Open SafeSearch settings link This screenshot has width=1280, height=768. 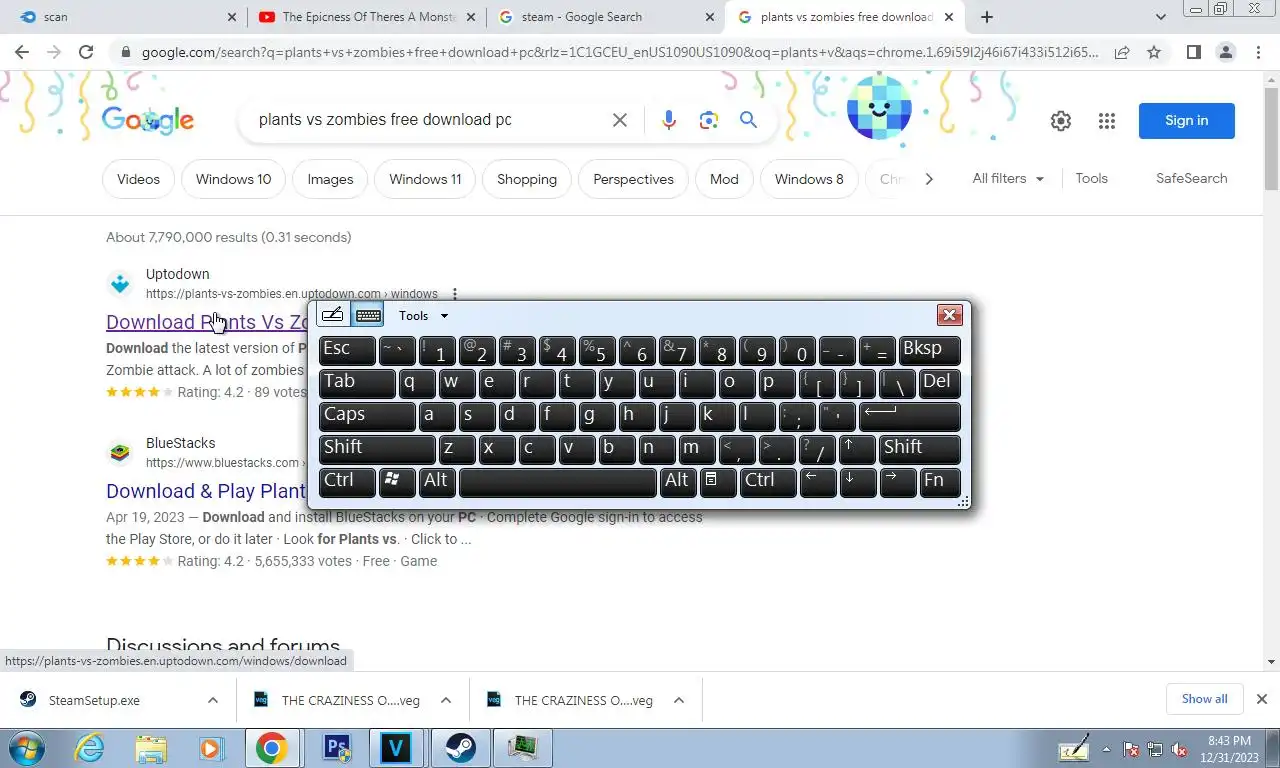tap(1191, 178)
